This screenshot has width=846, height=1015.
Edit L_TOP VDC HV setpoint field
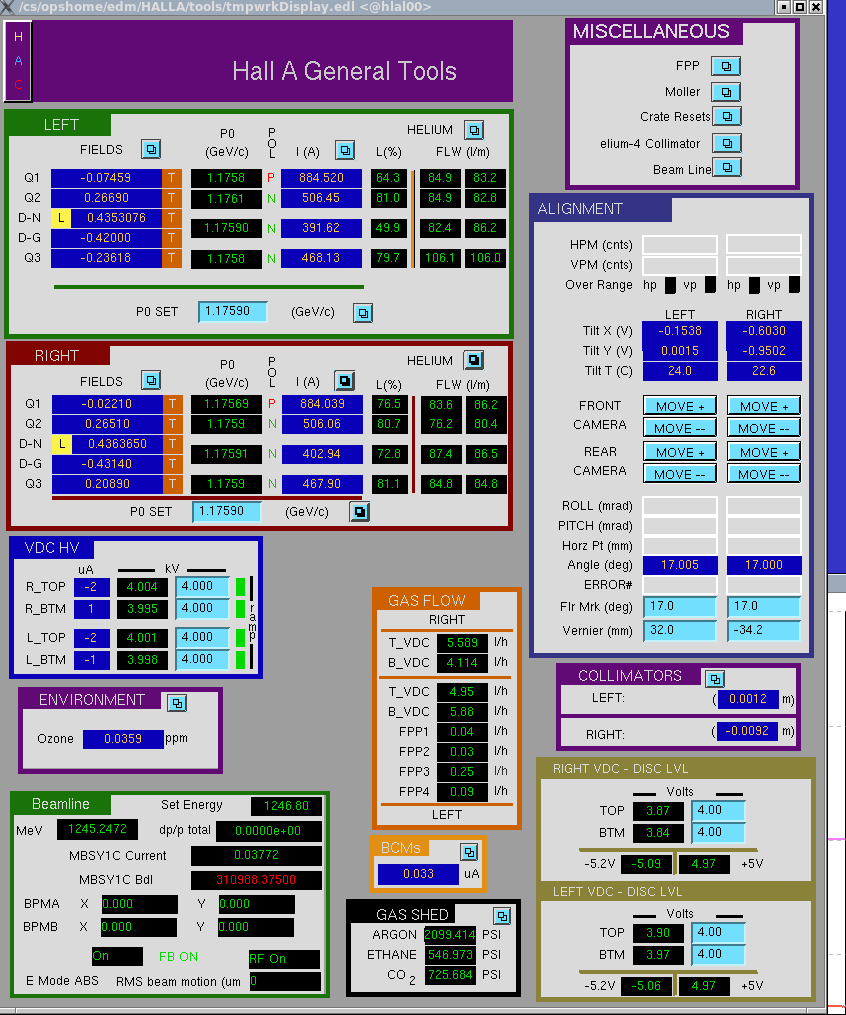point(202,637)
